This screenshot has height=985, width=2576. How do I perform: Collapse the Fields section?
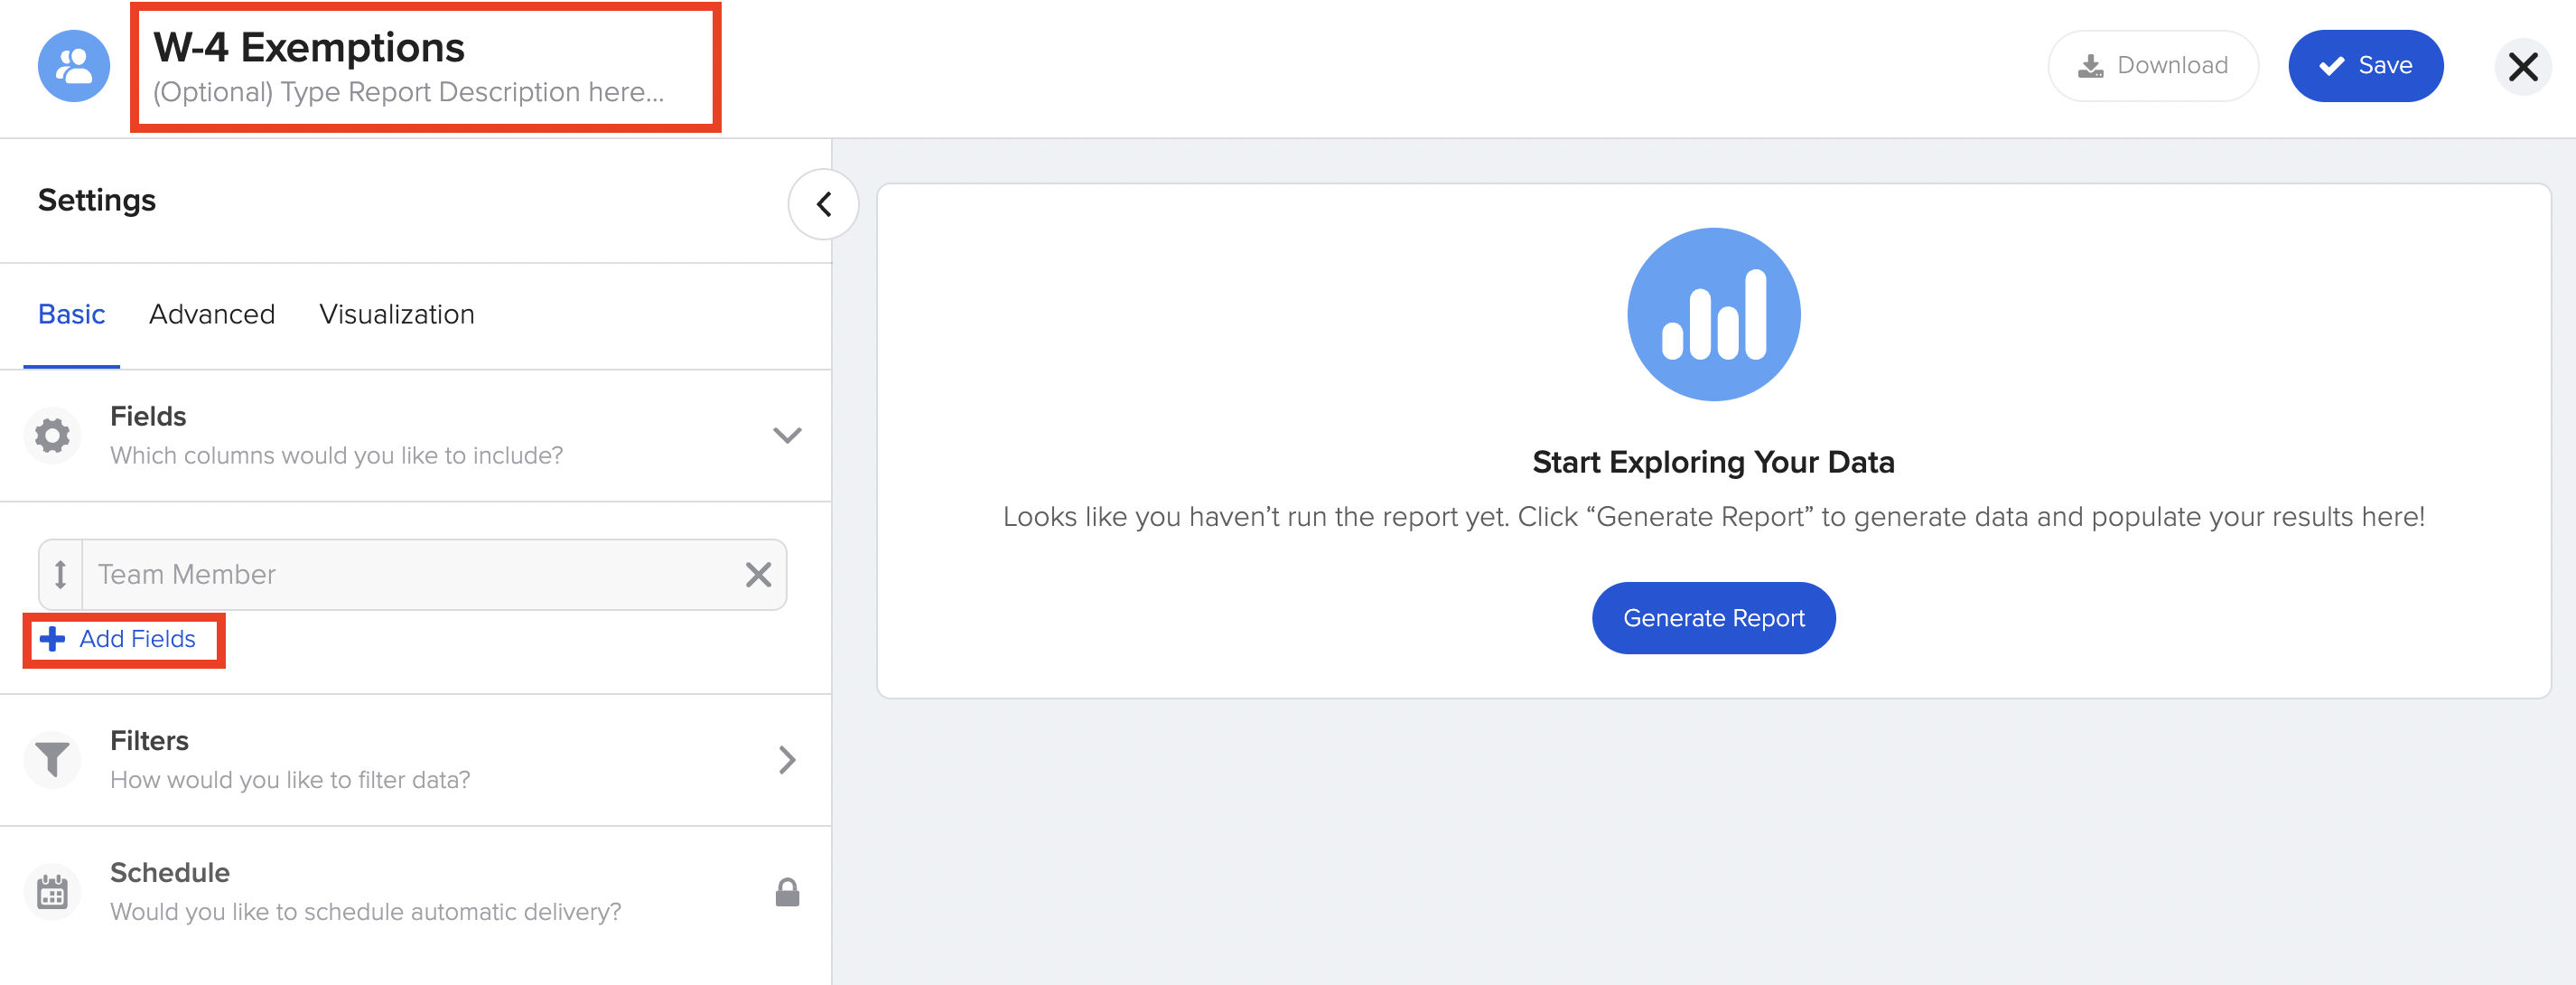[787, 435]
